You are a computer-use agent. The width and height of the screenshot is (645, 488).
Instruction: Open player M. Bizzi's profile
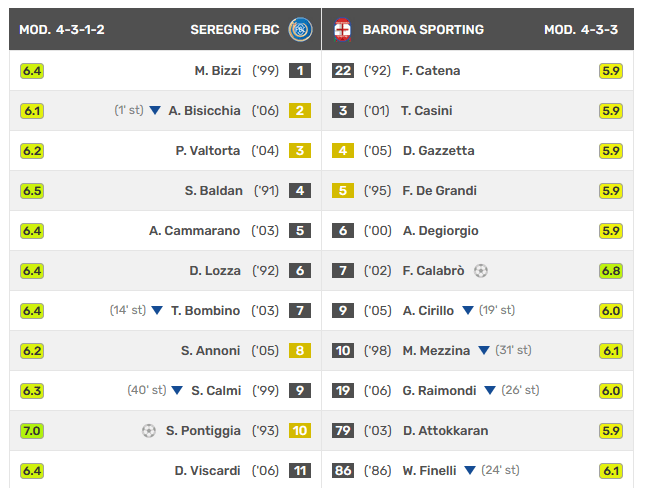(217, 71)
